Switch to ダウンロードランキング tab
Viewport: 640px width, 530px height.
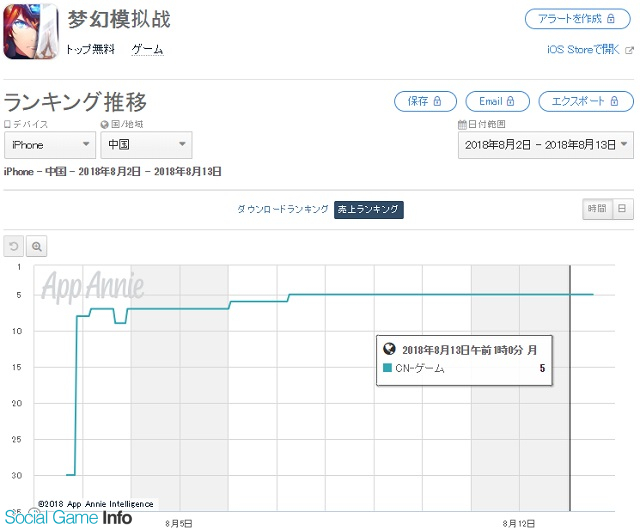[x=283, y=209]
